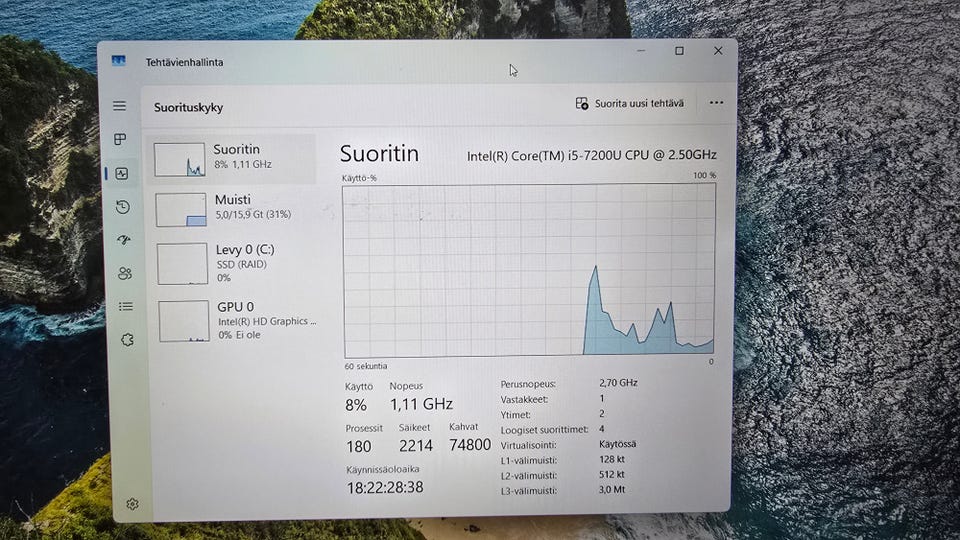Open the Processes page icon in the sidebar

tap(121, 140)
